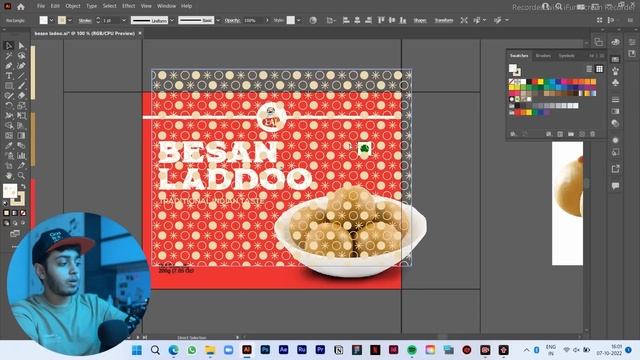The width and height of the screenshot is (640, 360).
Task: Click Horizontal Align Left icon
Action: pyautogui.click(x=346, y=20)
